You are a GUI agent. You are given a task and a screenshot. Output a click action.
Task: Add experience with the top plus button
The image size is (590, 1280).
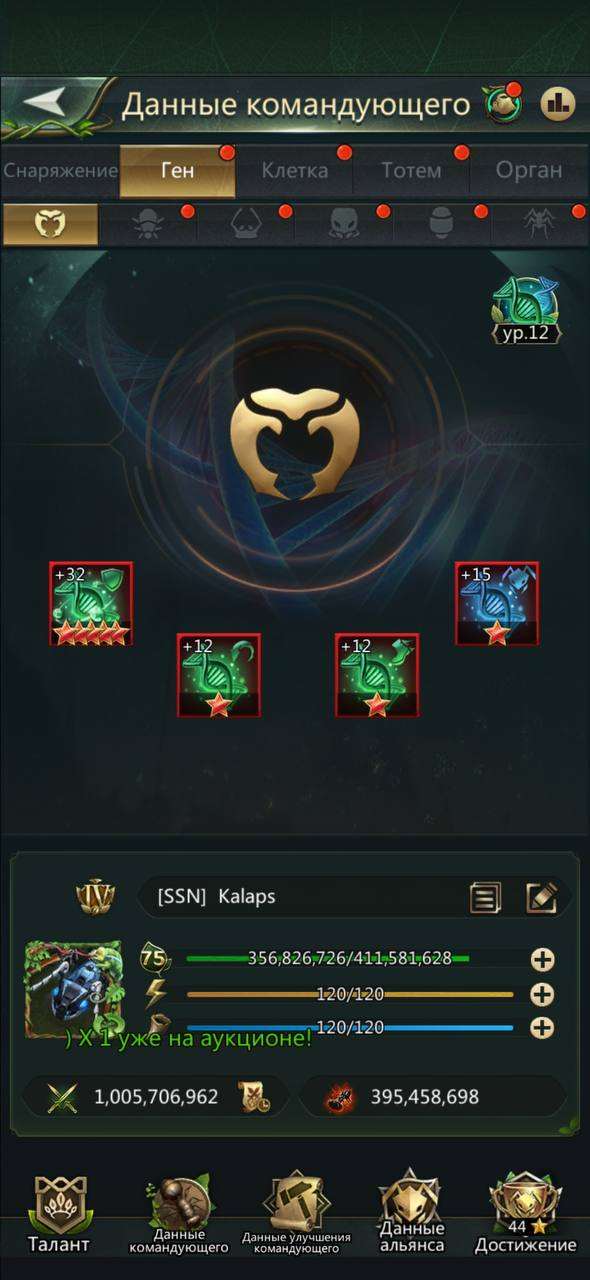[542, 960]
